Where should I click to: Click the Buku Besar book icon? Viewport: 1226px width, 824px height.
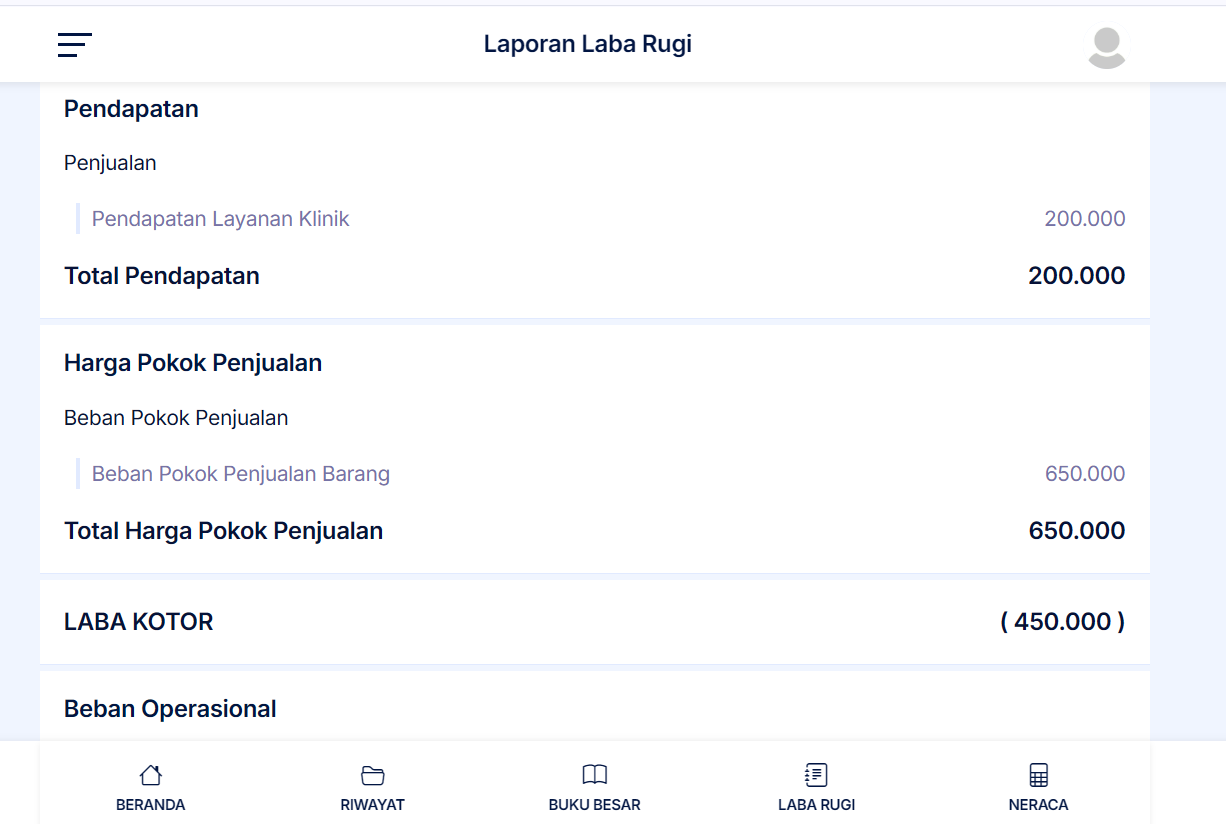coord(594,775)
